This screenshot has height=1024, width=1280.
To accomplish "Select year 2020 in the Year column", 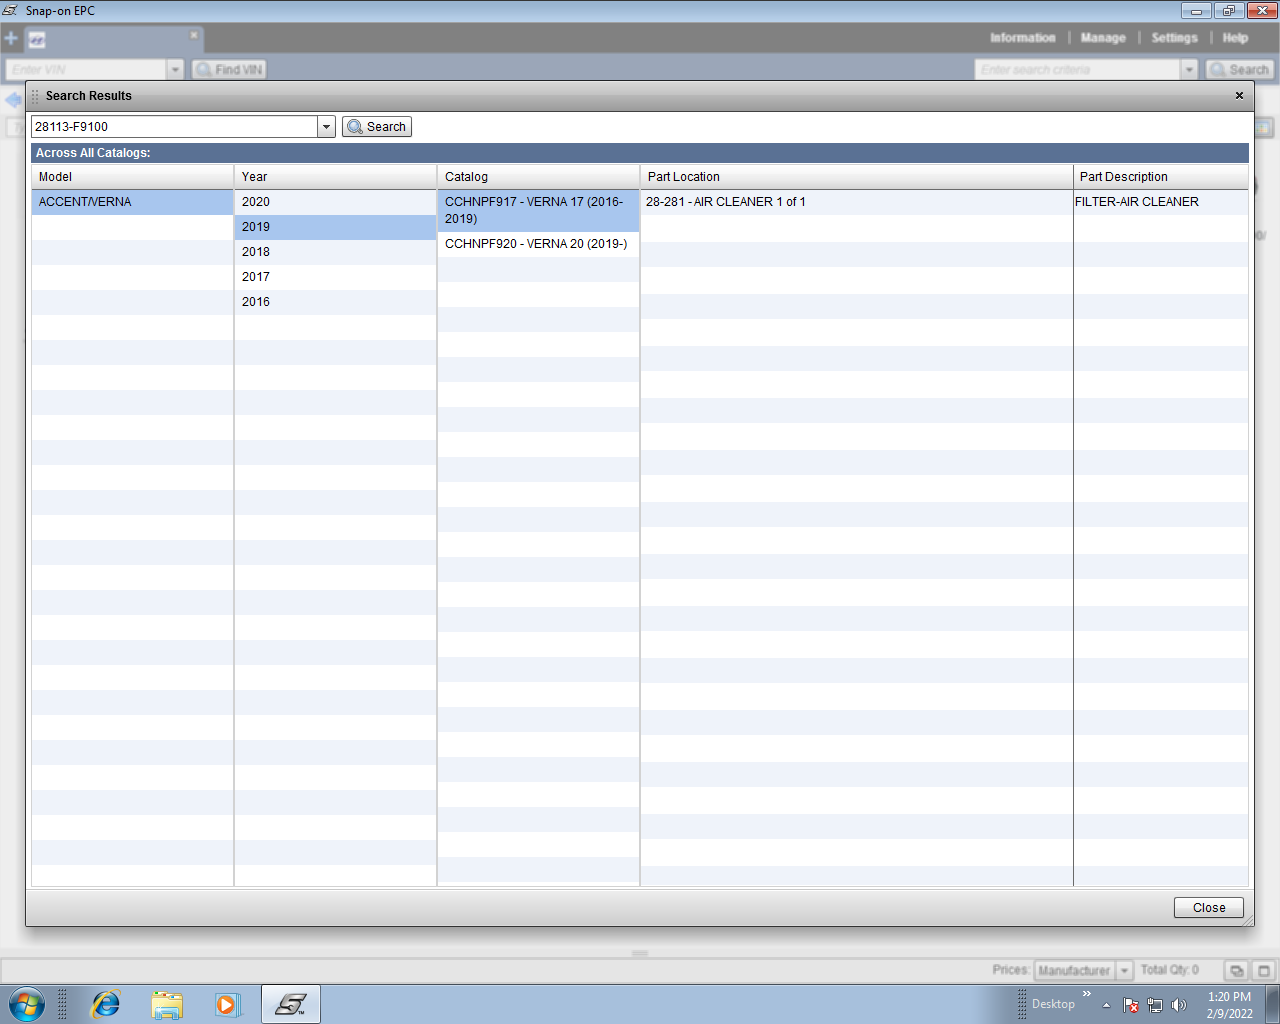I will (x=335, y=202).
